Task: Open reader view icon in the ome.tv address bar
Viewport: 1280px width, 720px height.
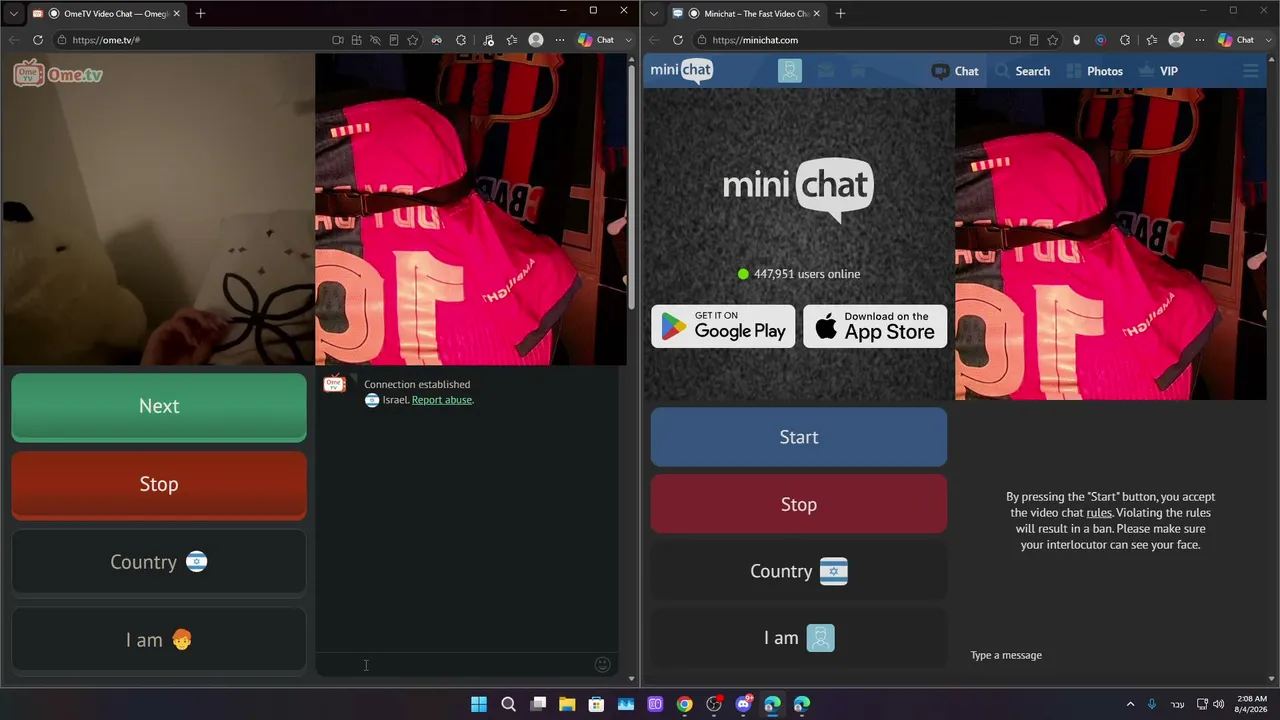Action: 394,40
